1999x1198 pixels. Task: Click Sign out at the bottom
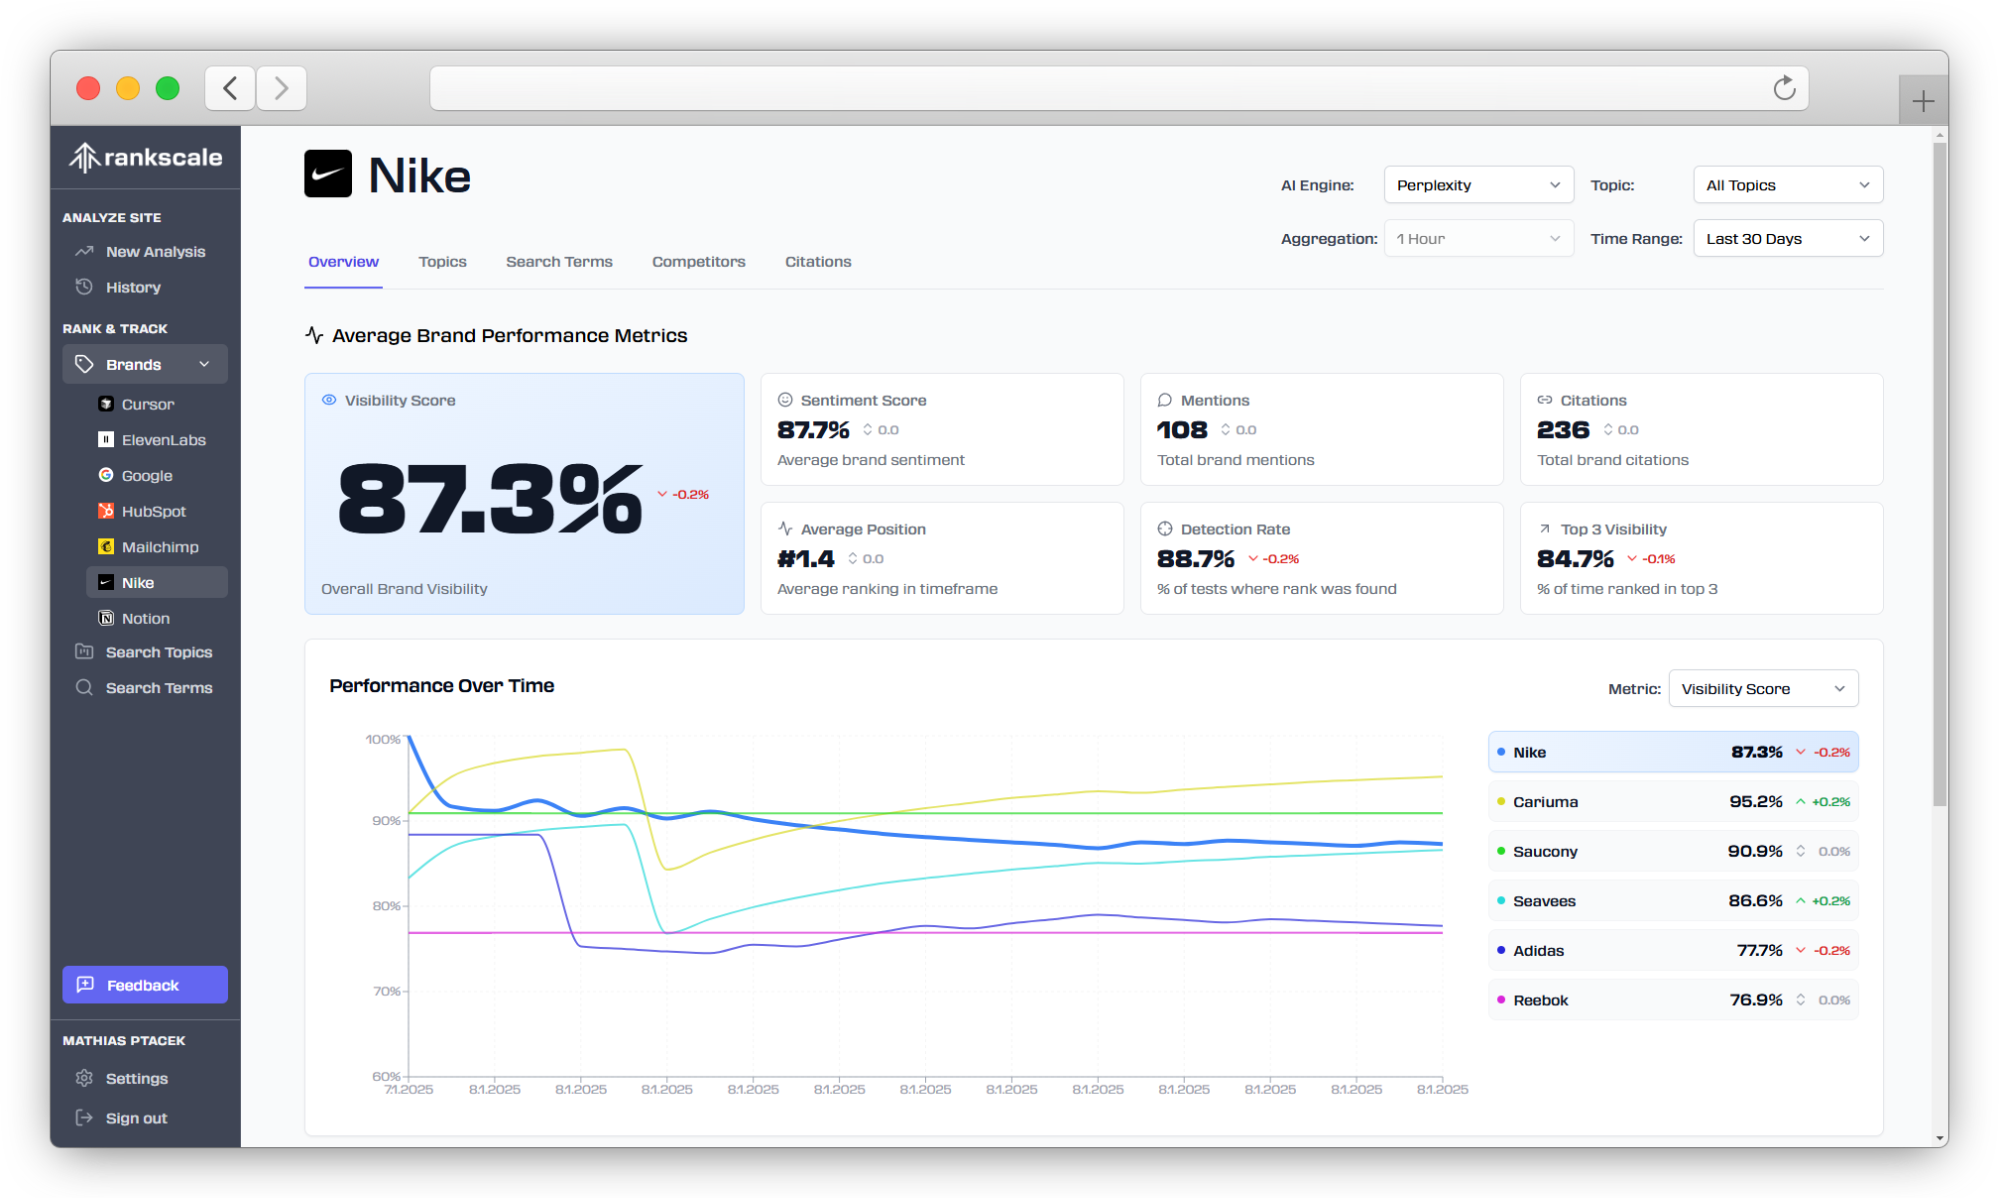[x=136, y=1117]
